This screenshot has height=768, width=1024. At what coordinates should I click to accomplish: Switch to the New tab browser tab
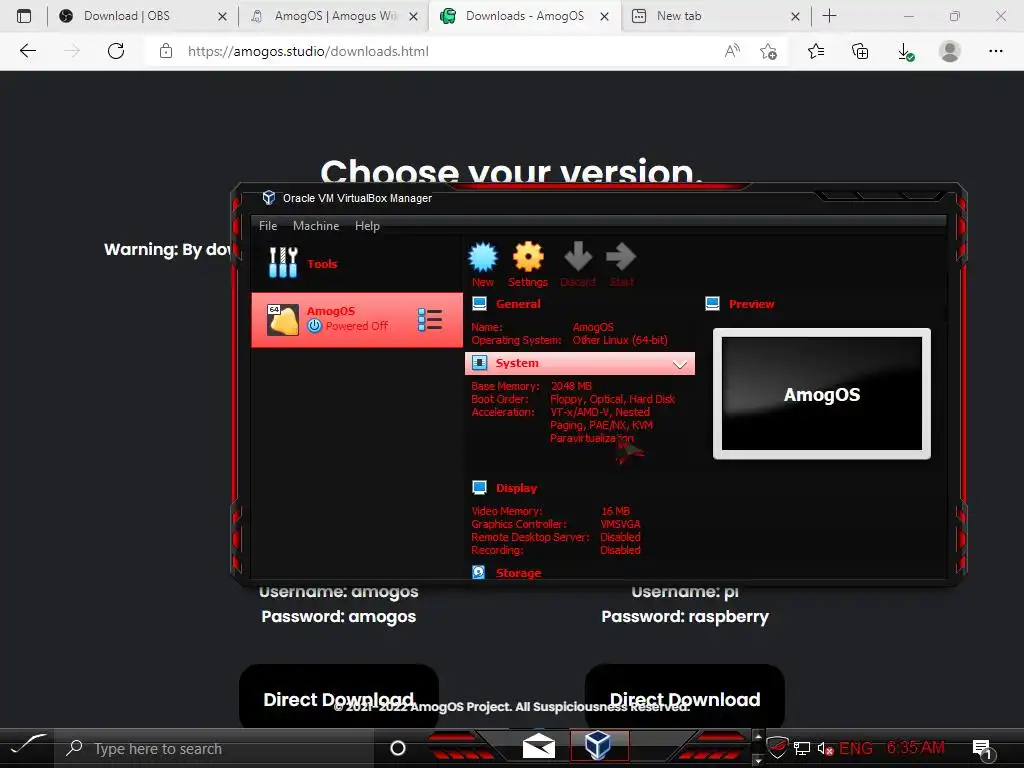715,16
